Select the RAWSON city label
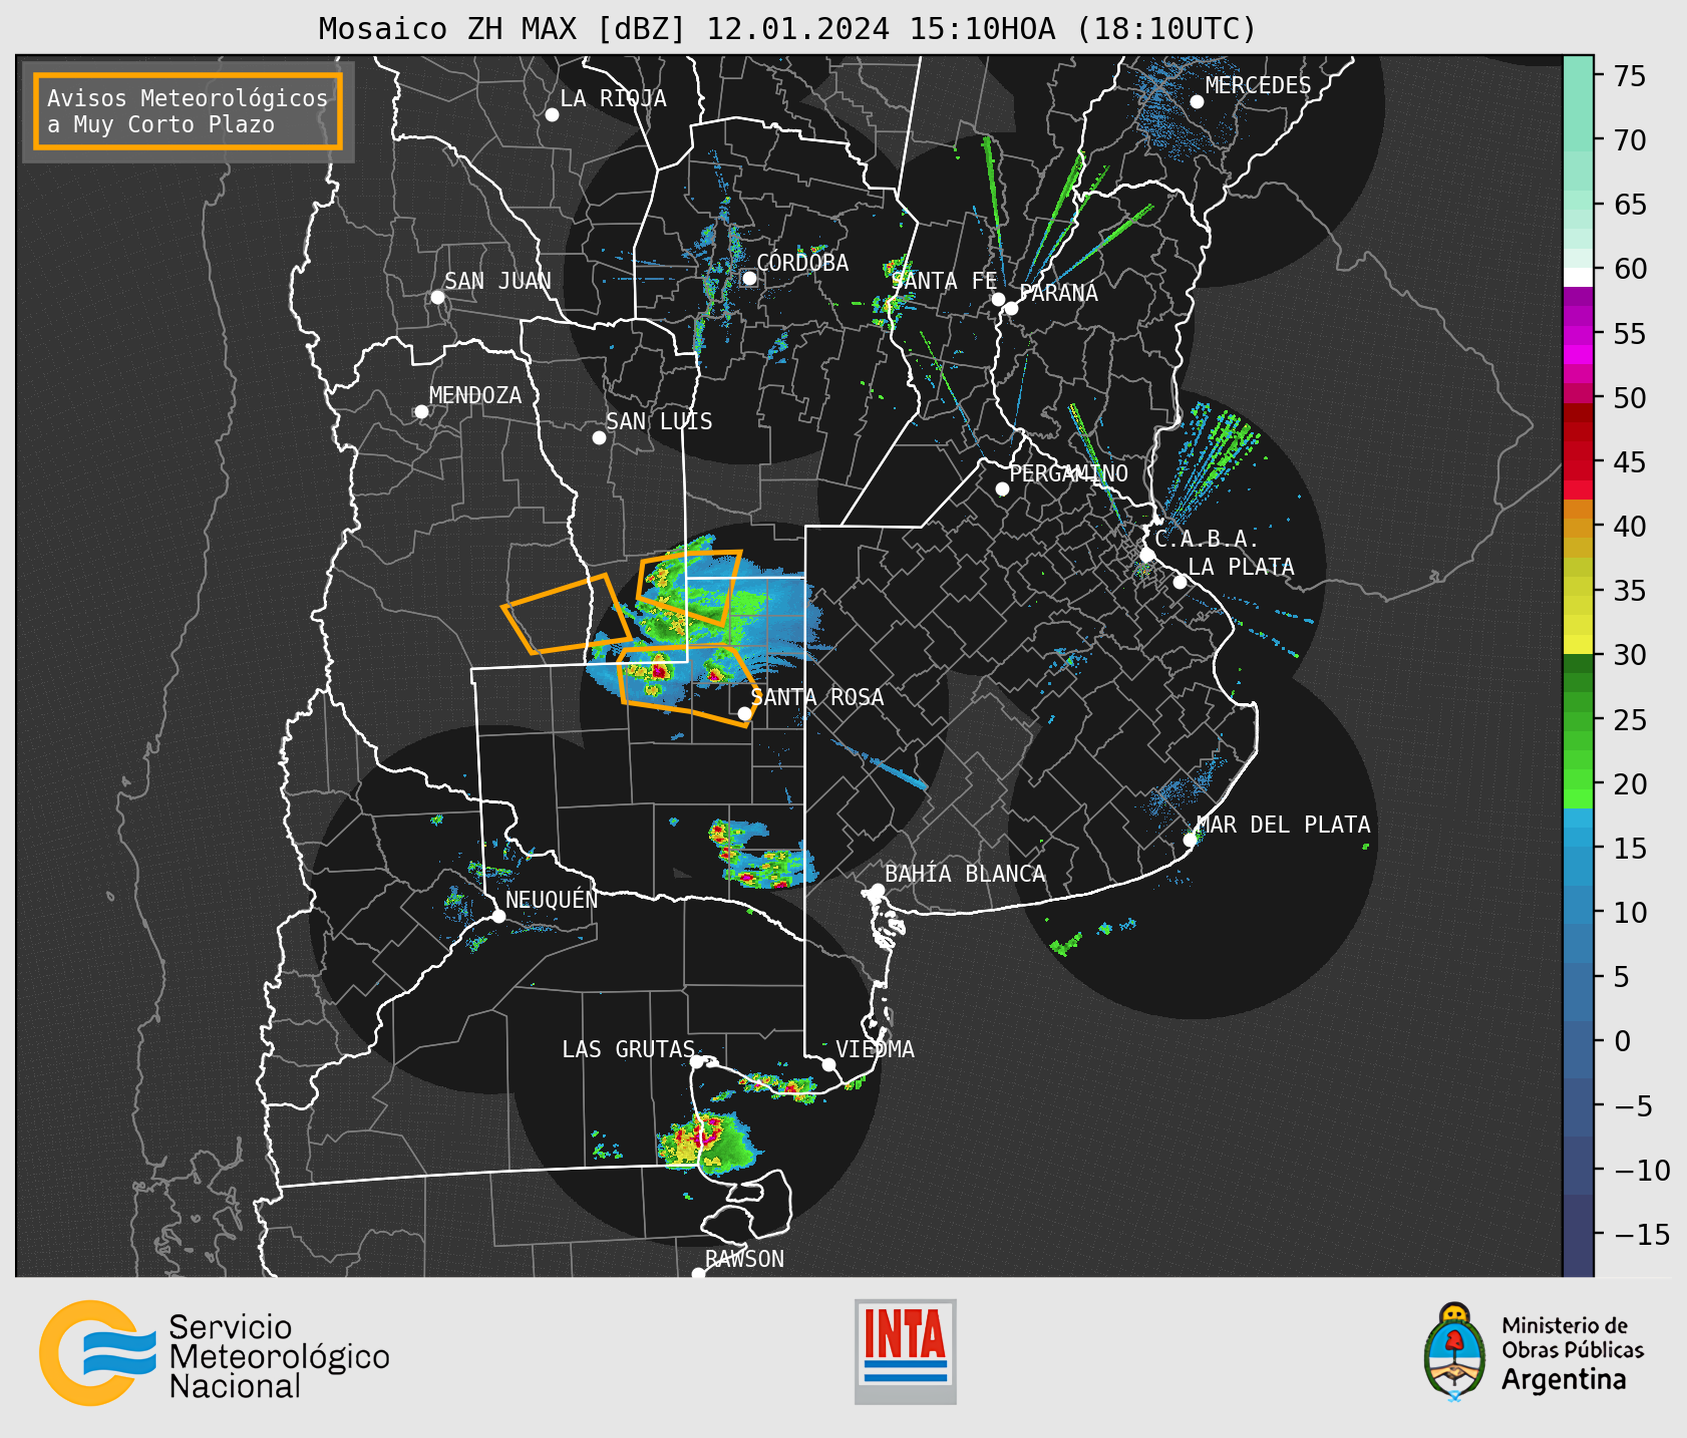The width and height of the screenshot is (1687, 1438). (x=745, y=1259)
